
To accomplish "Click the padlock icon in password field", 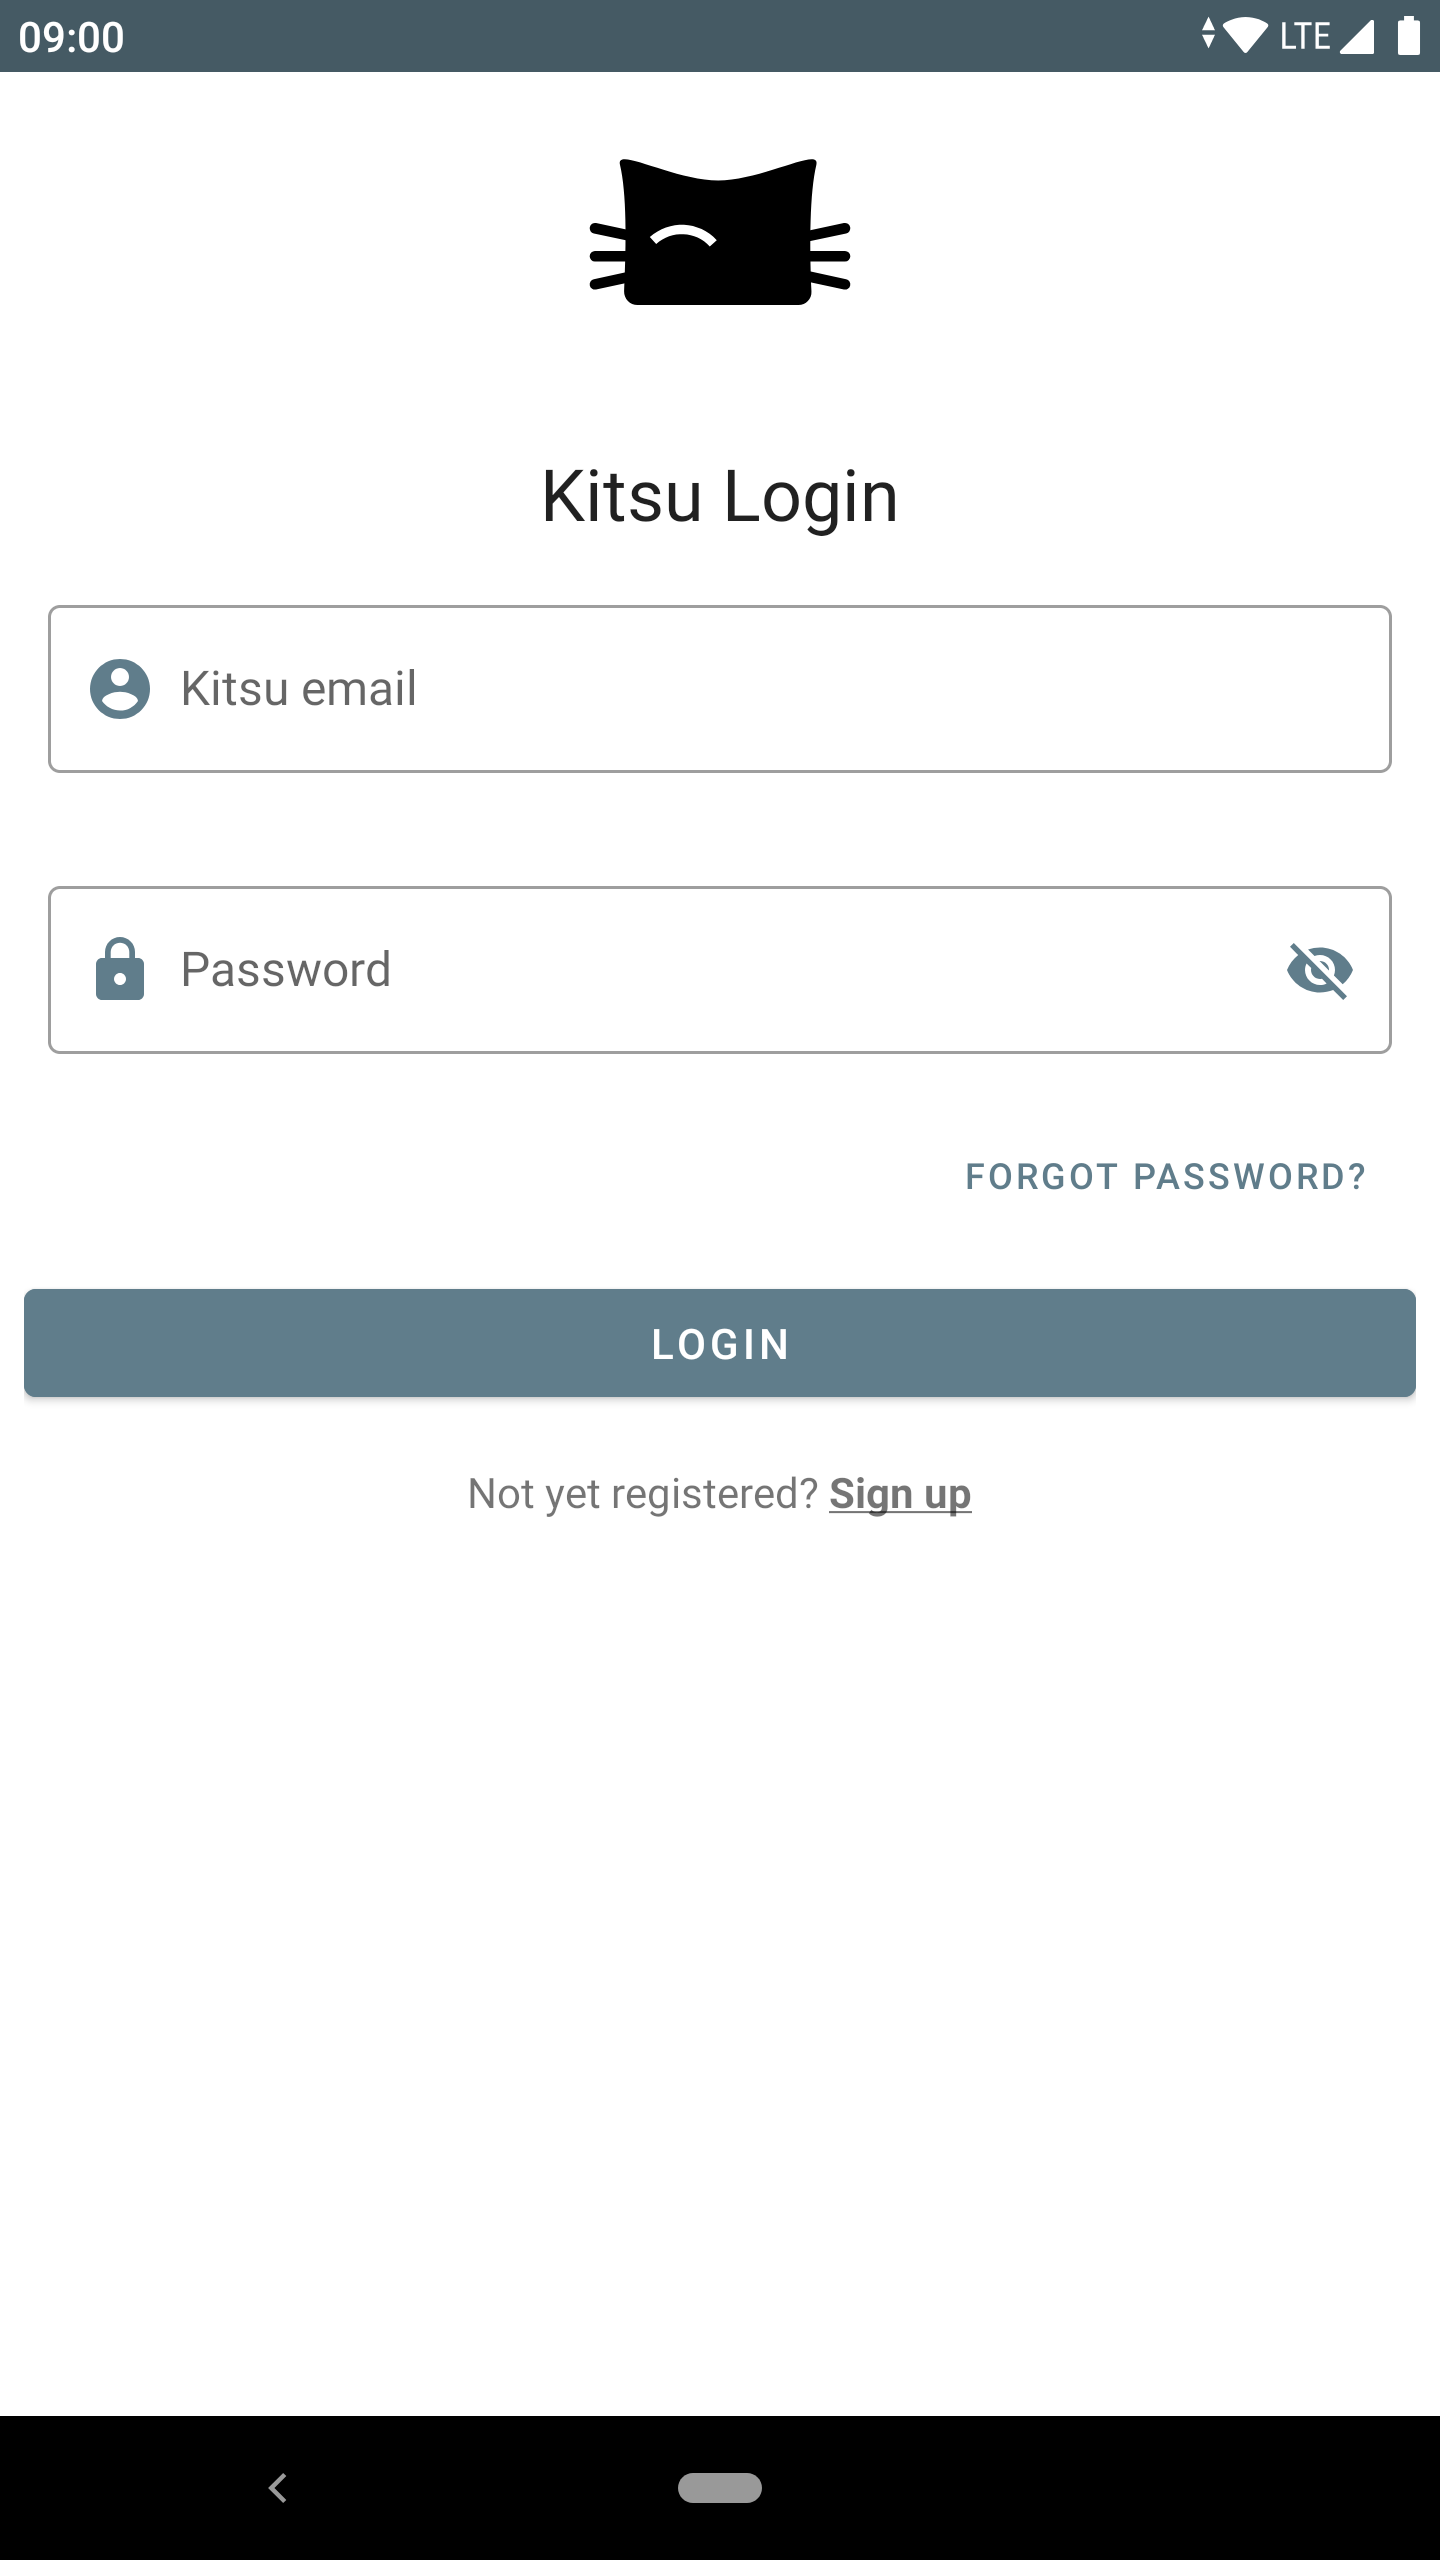I will pyautogui.click(x=120, y=969).
